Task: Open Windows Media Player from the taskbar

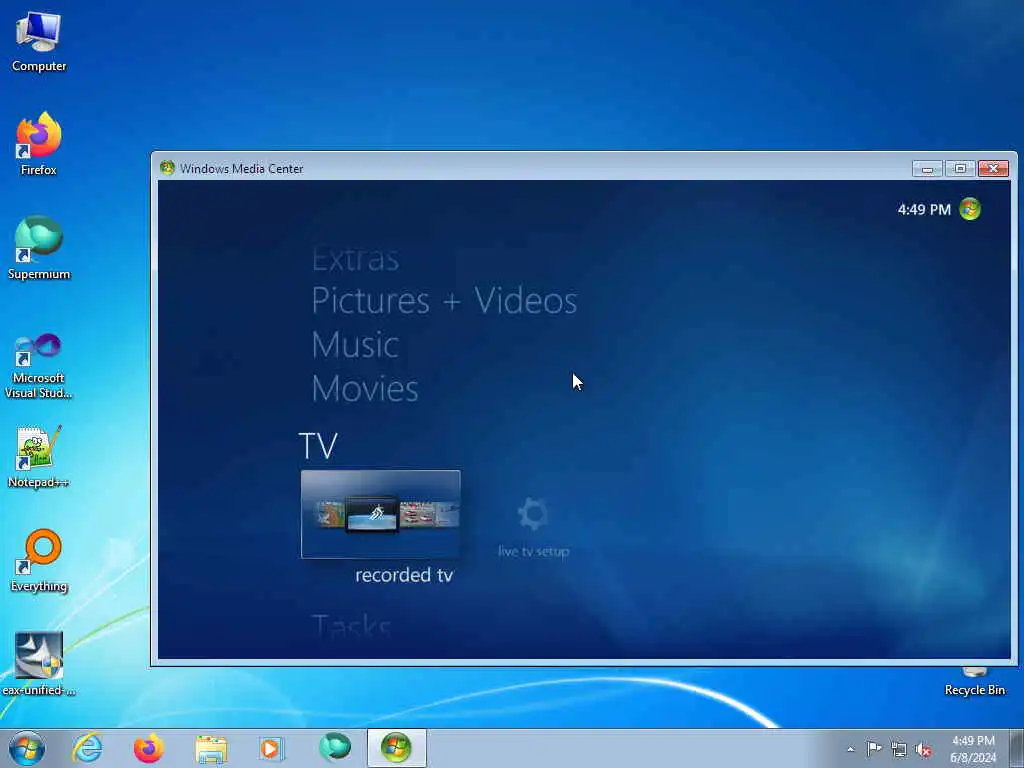Action: pos(271,748)
